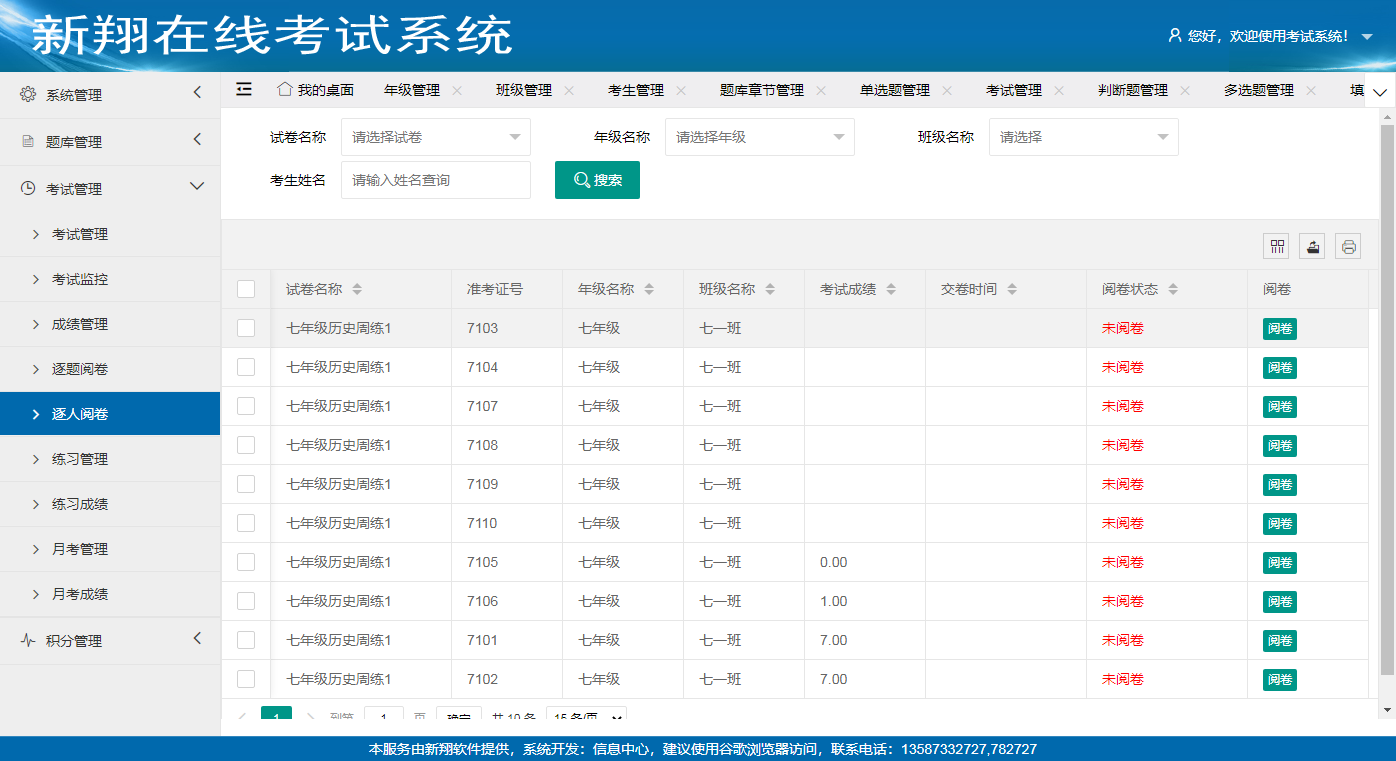The image size is (1396, 761).
Task: Sort by 考试成绩 column arrows
Action: point(891,289)
